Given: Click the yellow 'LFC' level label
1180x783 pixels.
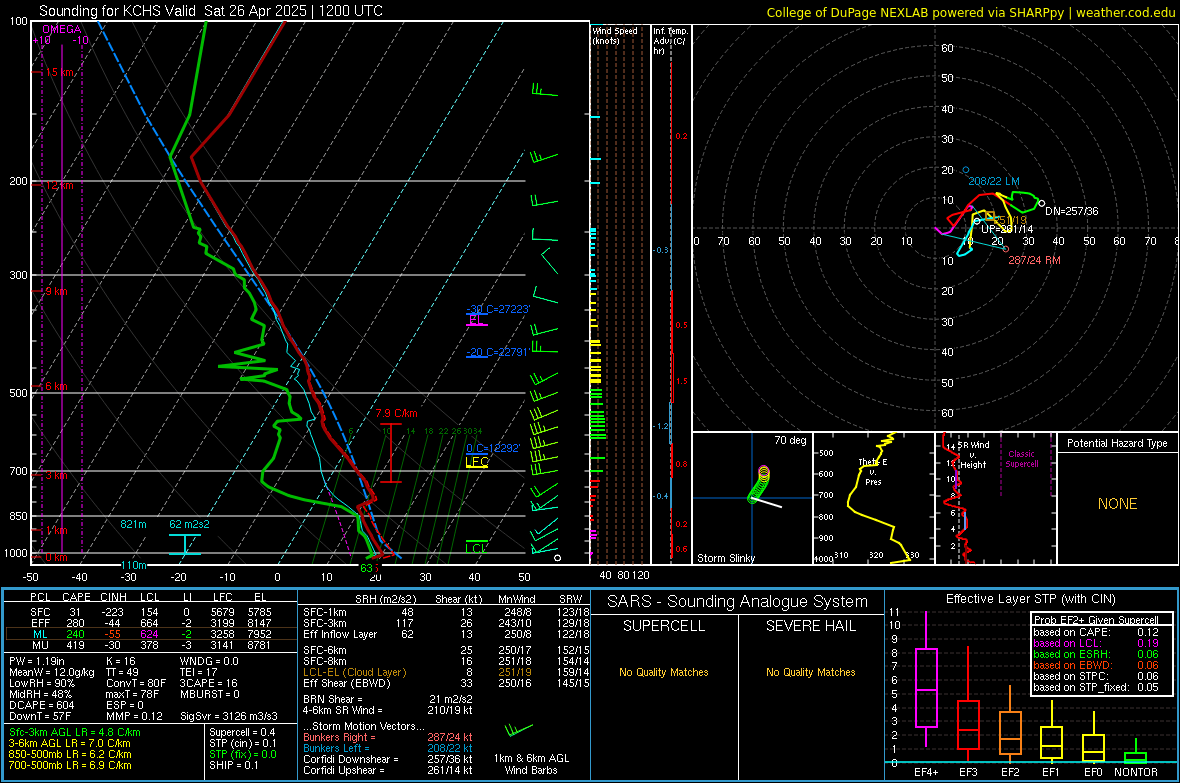Looking at the screenshot, I should (477, 462).
